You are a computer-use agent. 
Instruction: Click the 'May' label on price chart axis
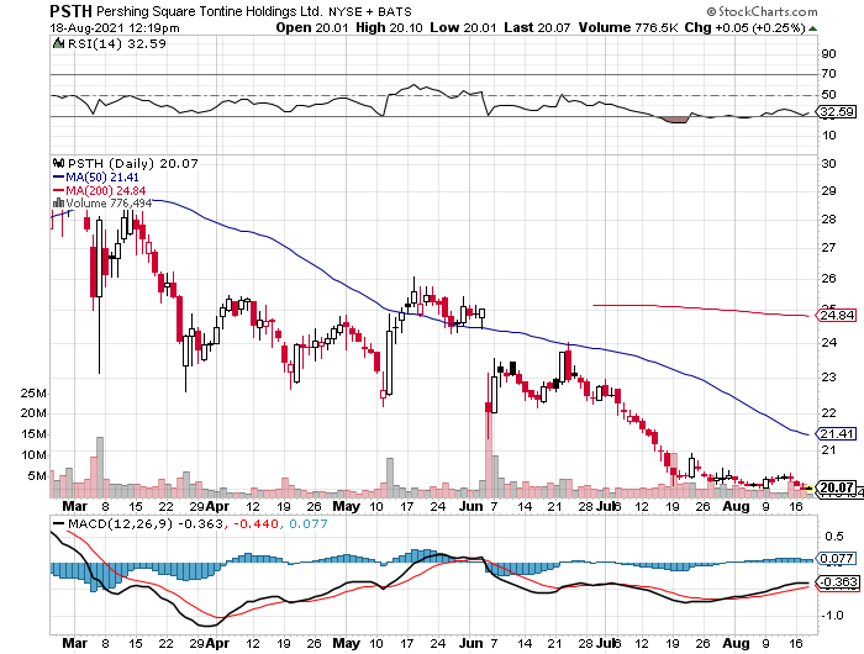coord(347,506)
